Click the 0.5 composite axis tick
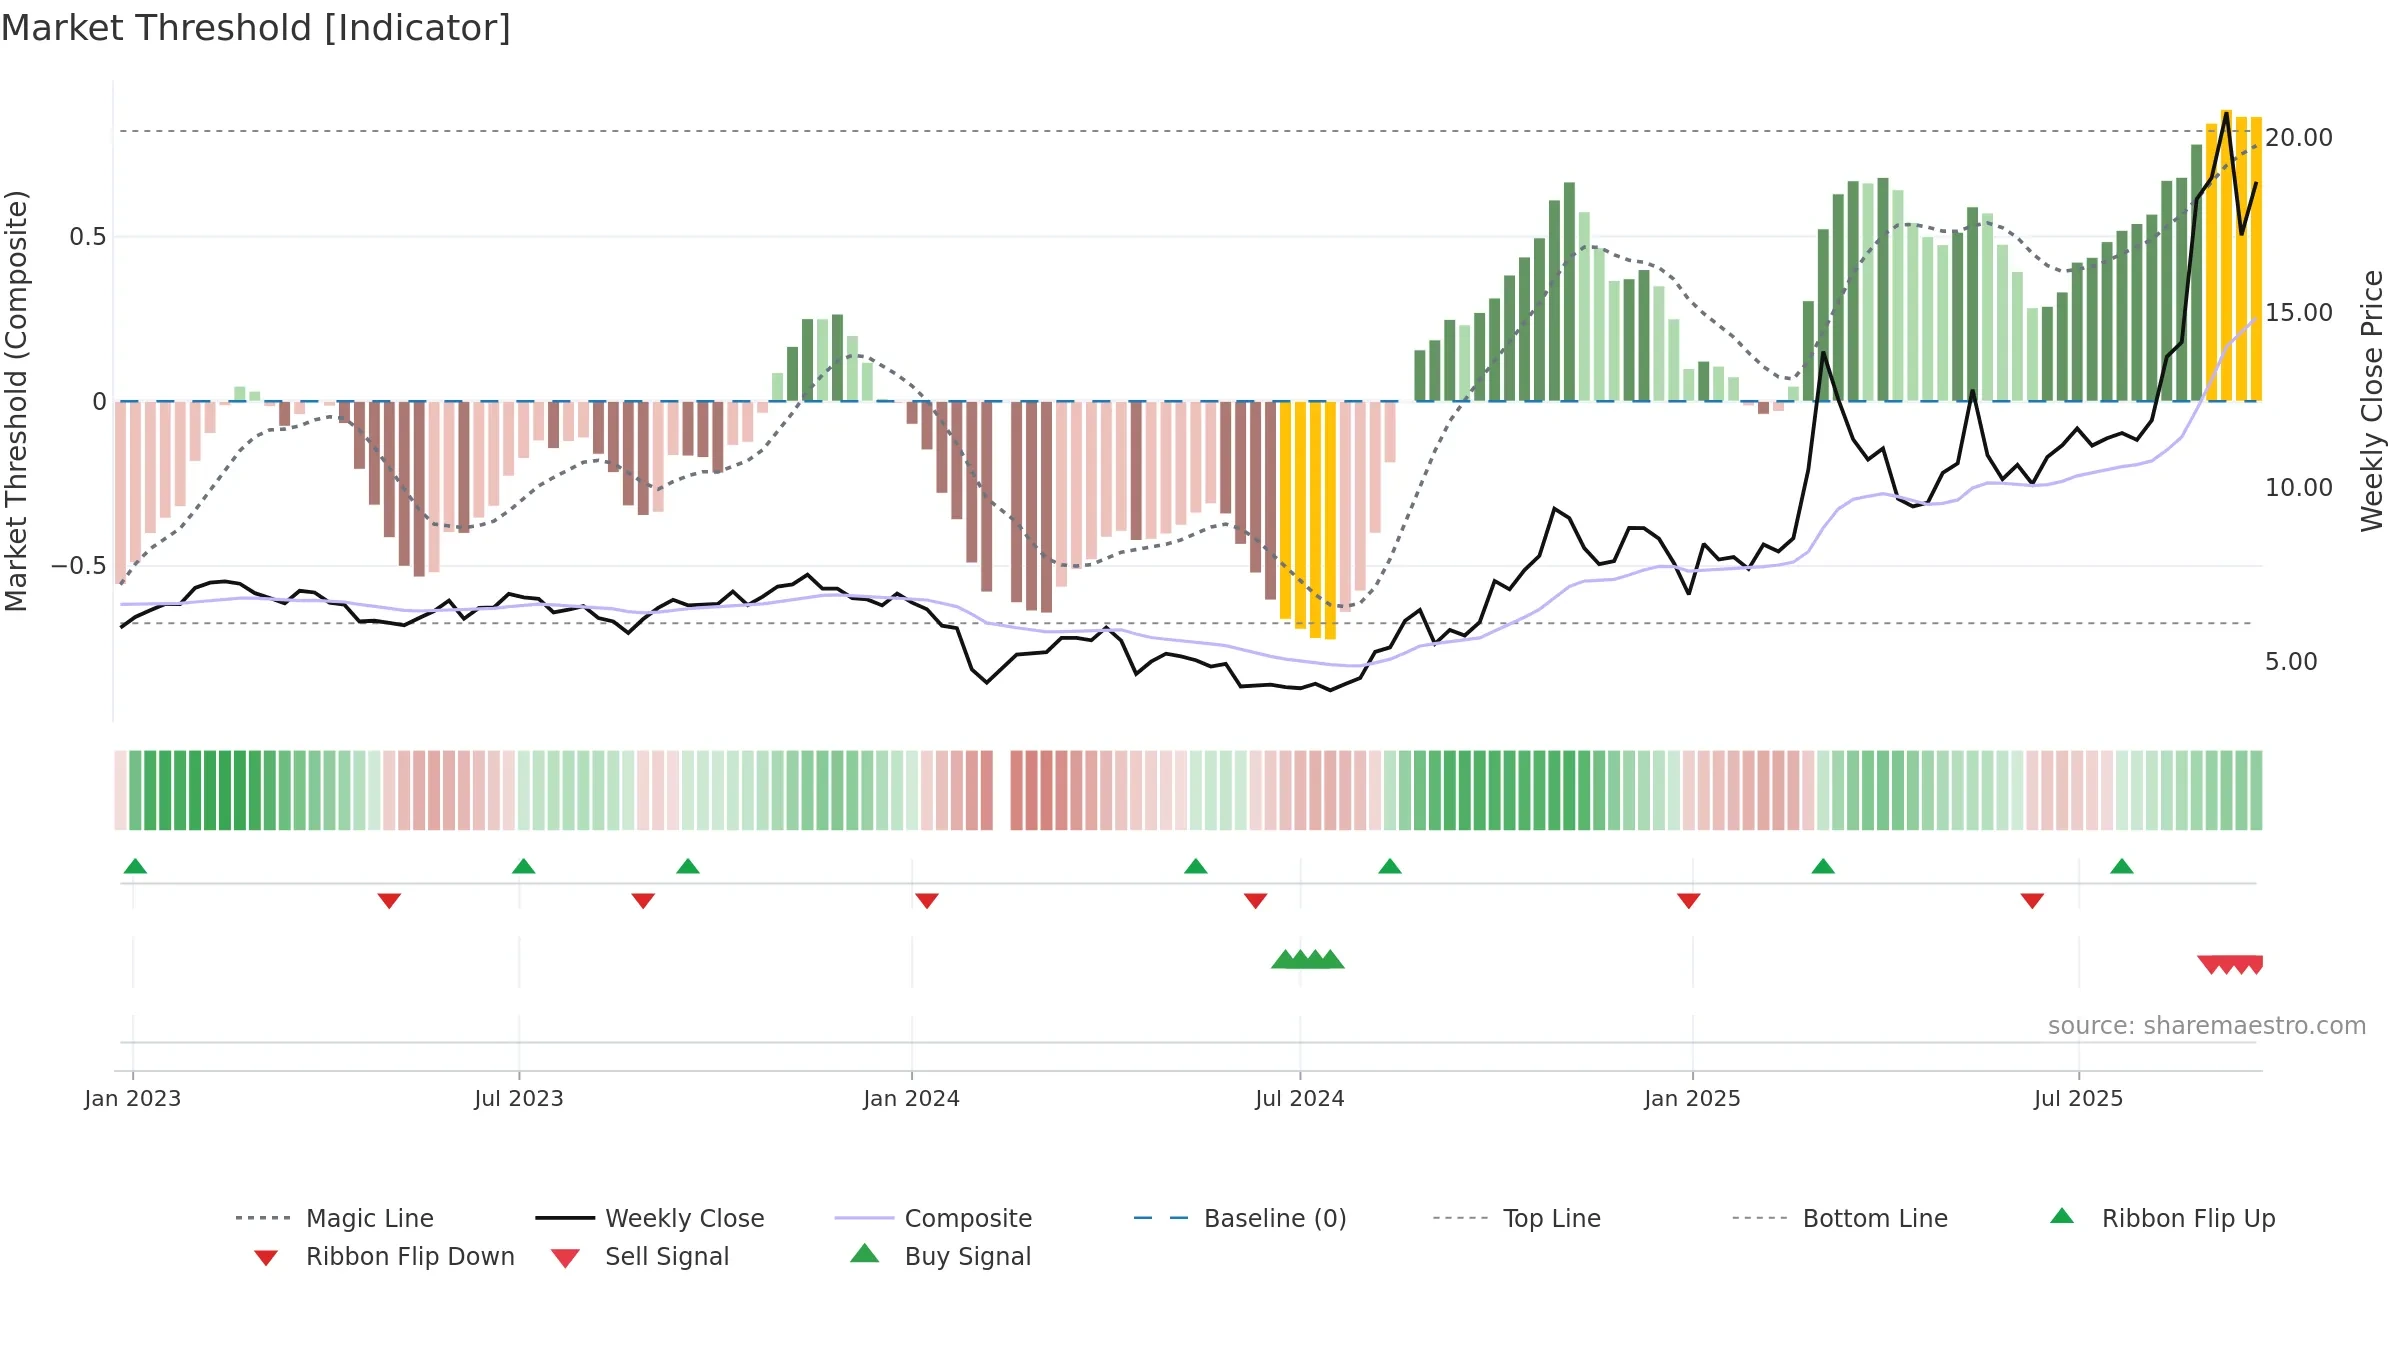 click(x=88, y=237)
